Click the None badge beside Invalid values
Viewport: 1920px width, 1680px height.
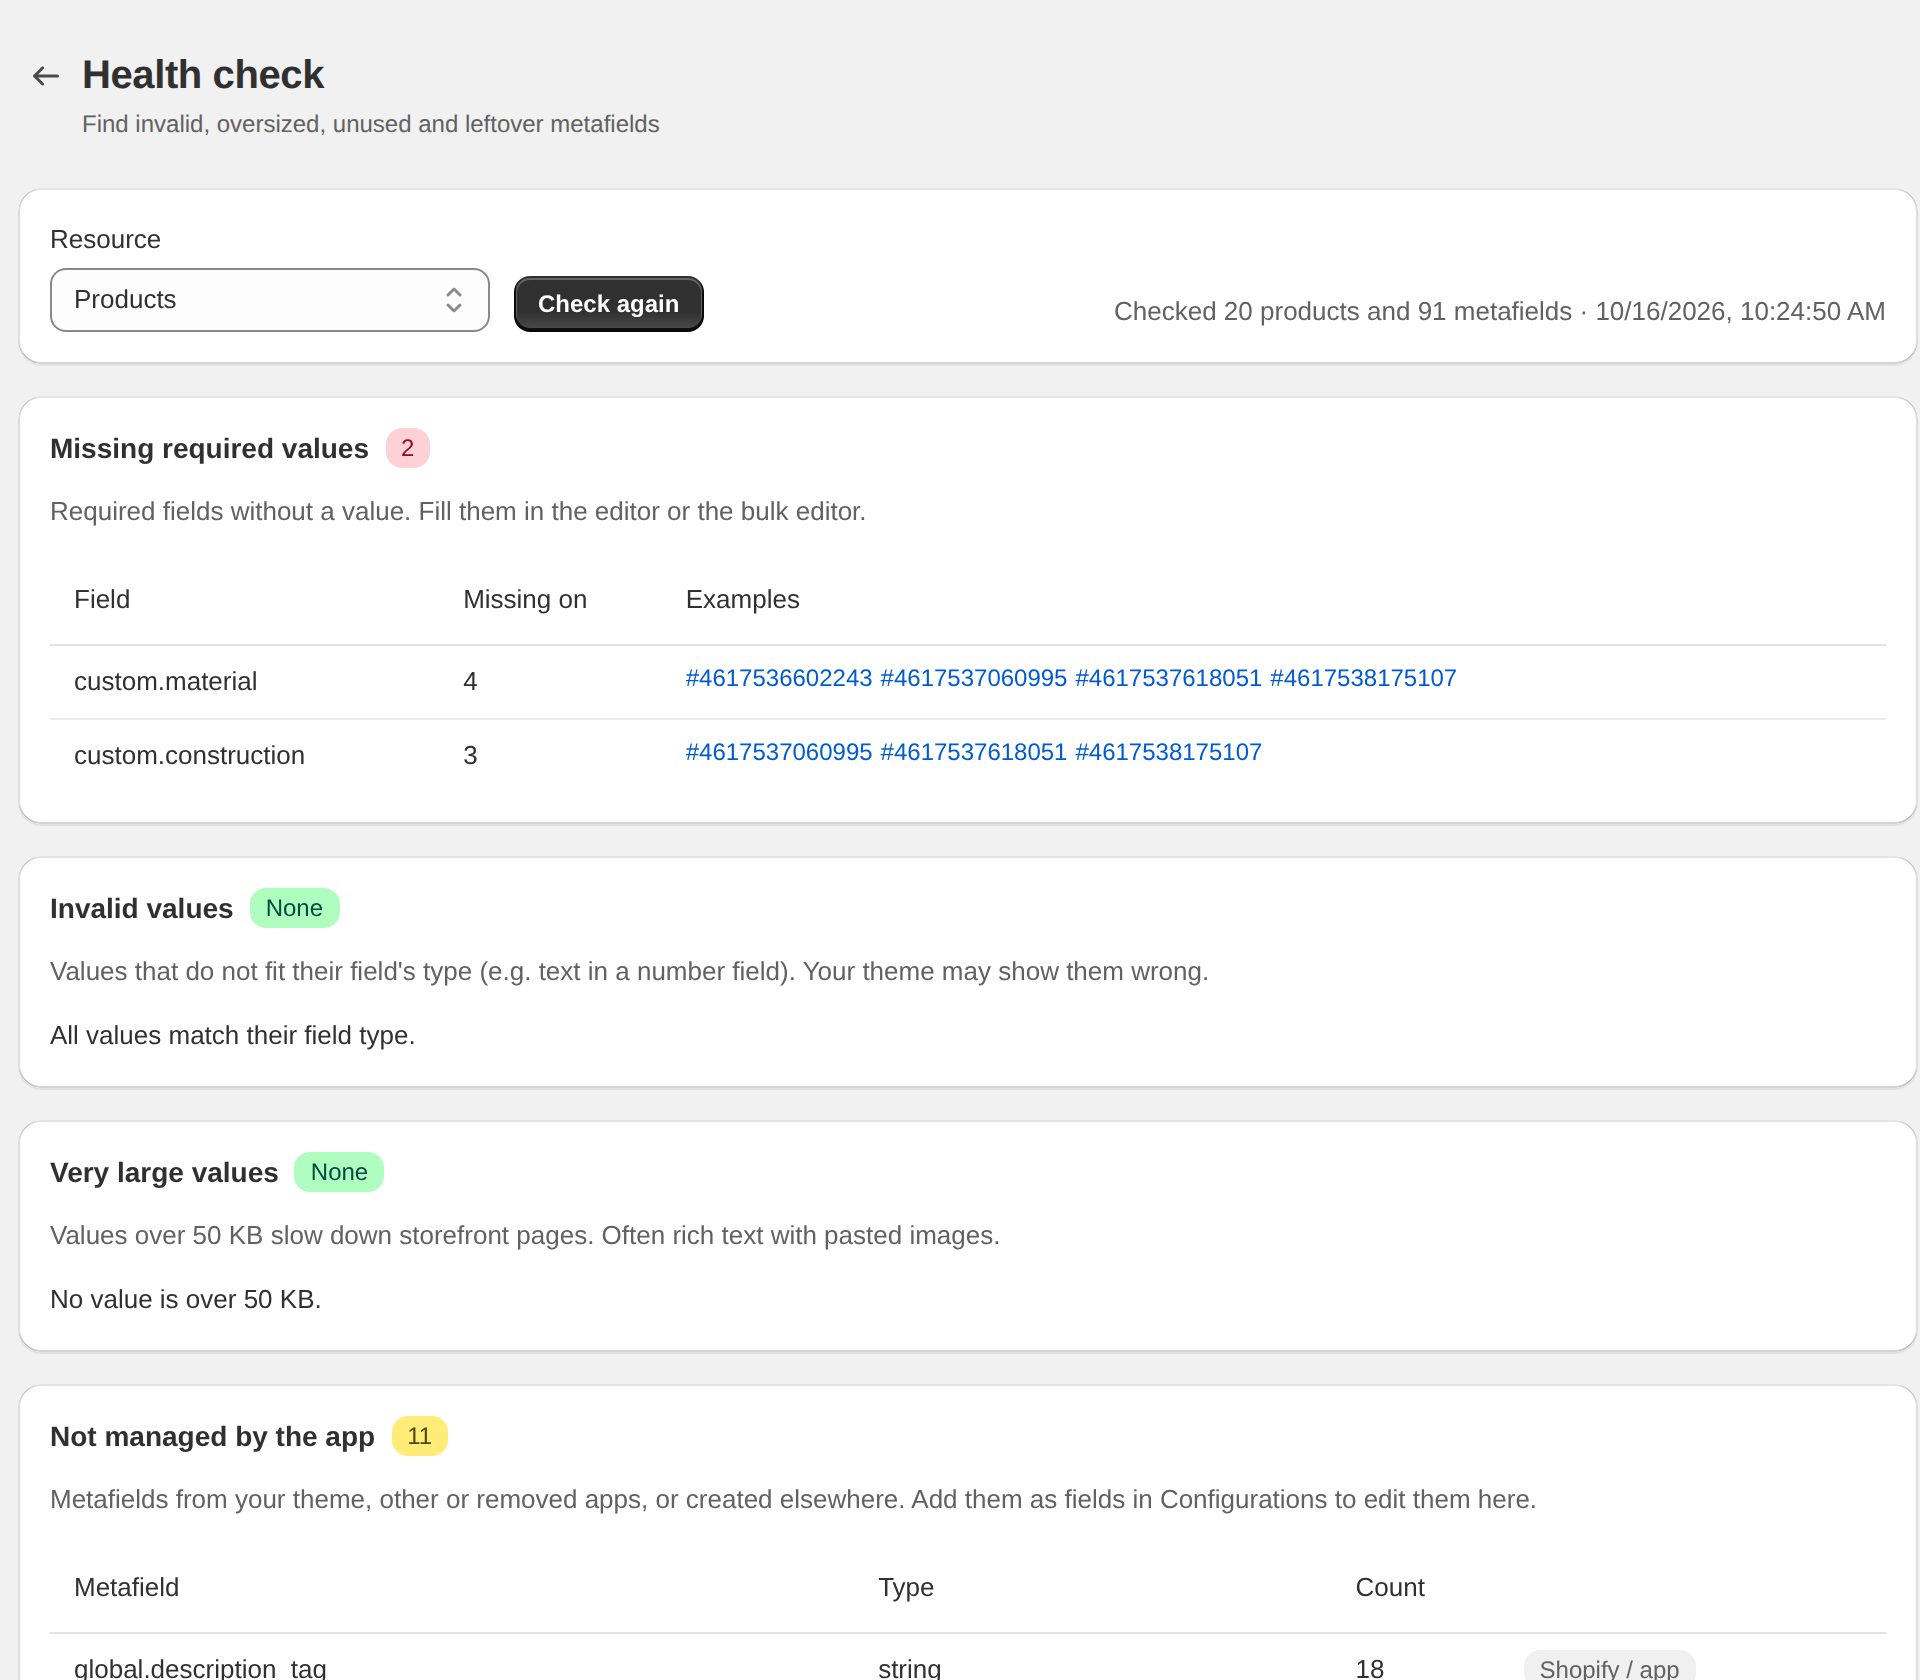pos(294,908)
